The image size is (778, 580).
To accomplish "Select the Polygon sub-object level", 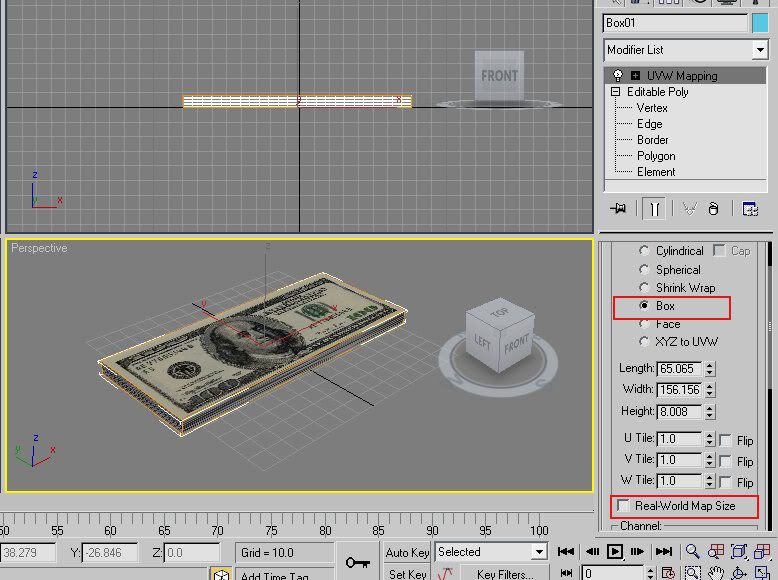I will point(656,156).
